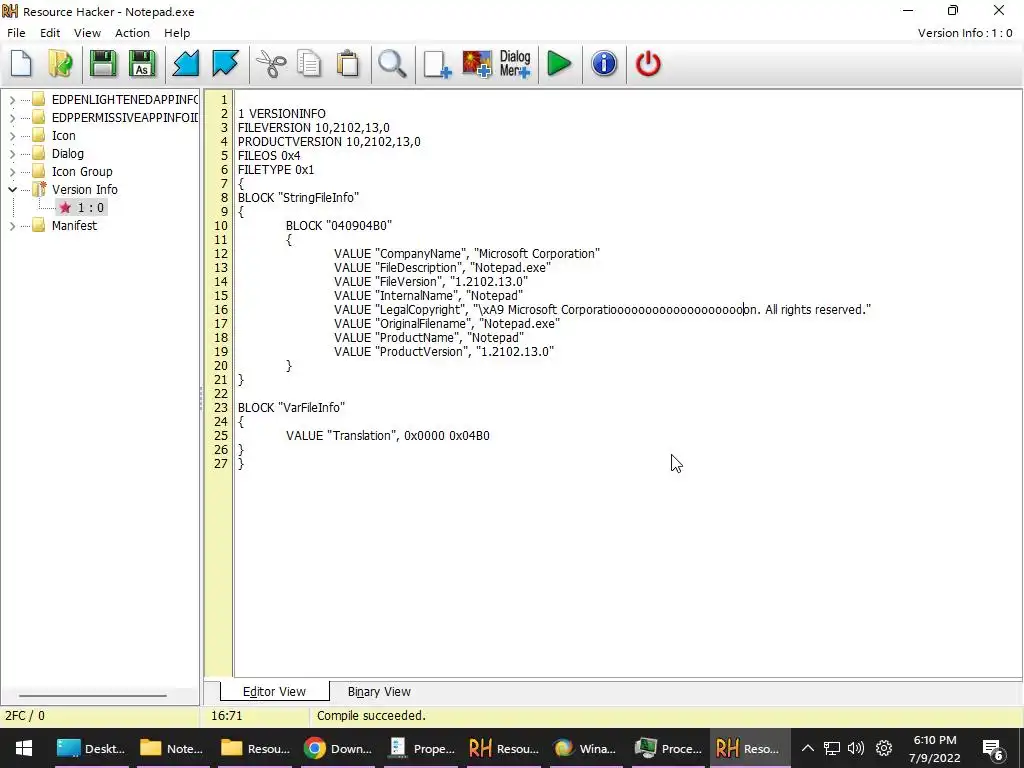Open the Windows Start menu
This screenshot has height=768, width=1024.
(x=24, y=748)
